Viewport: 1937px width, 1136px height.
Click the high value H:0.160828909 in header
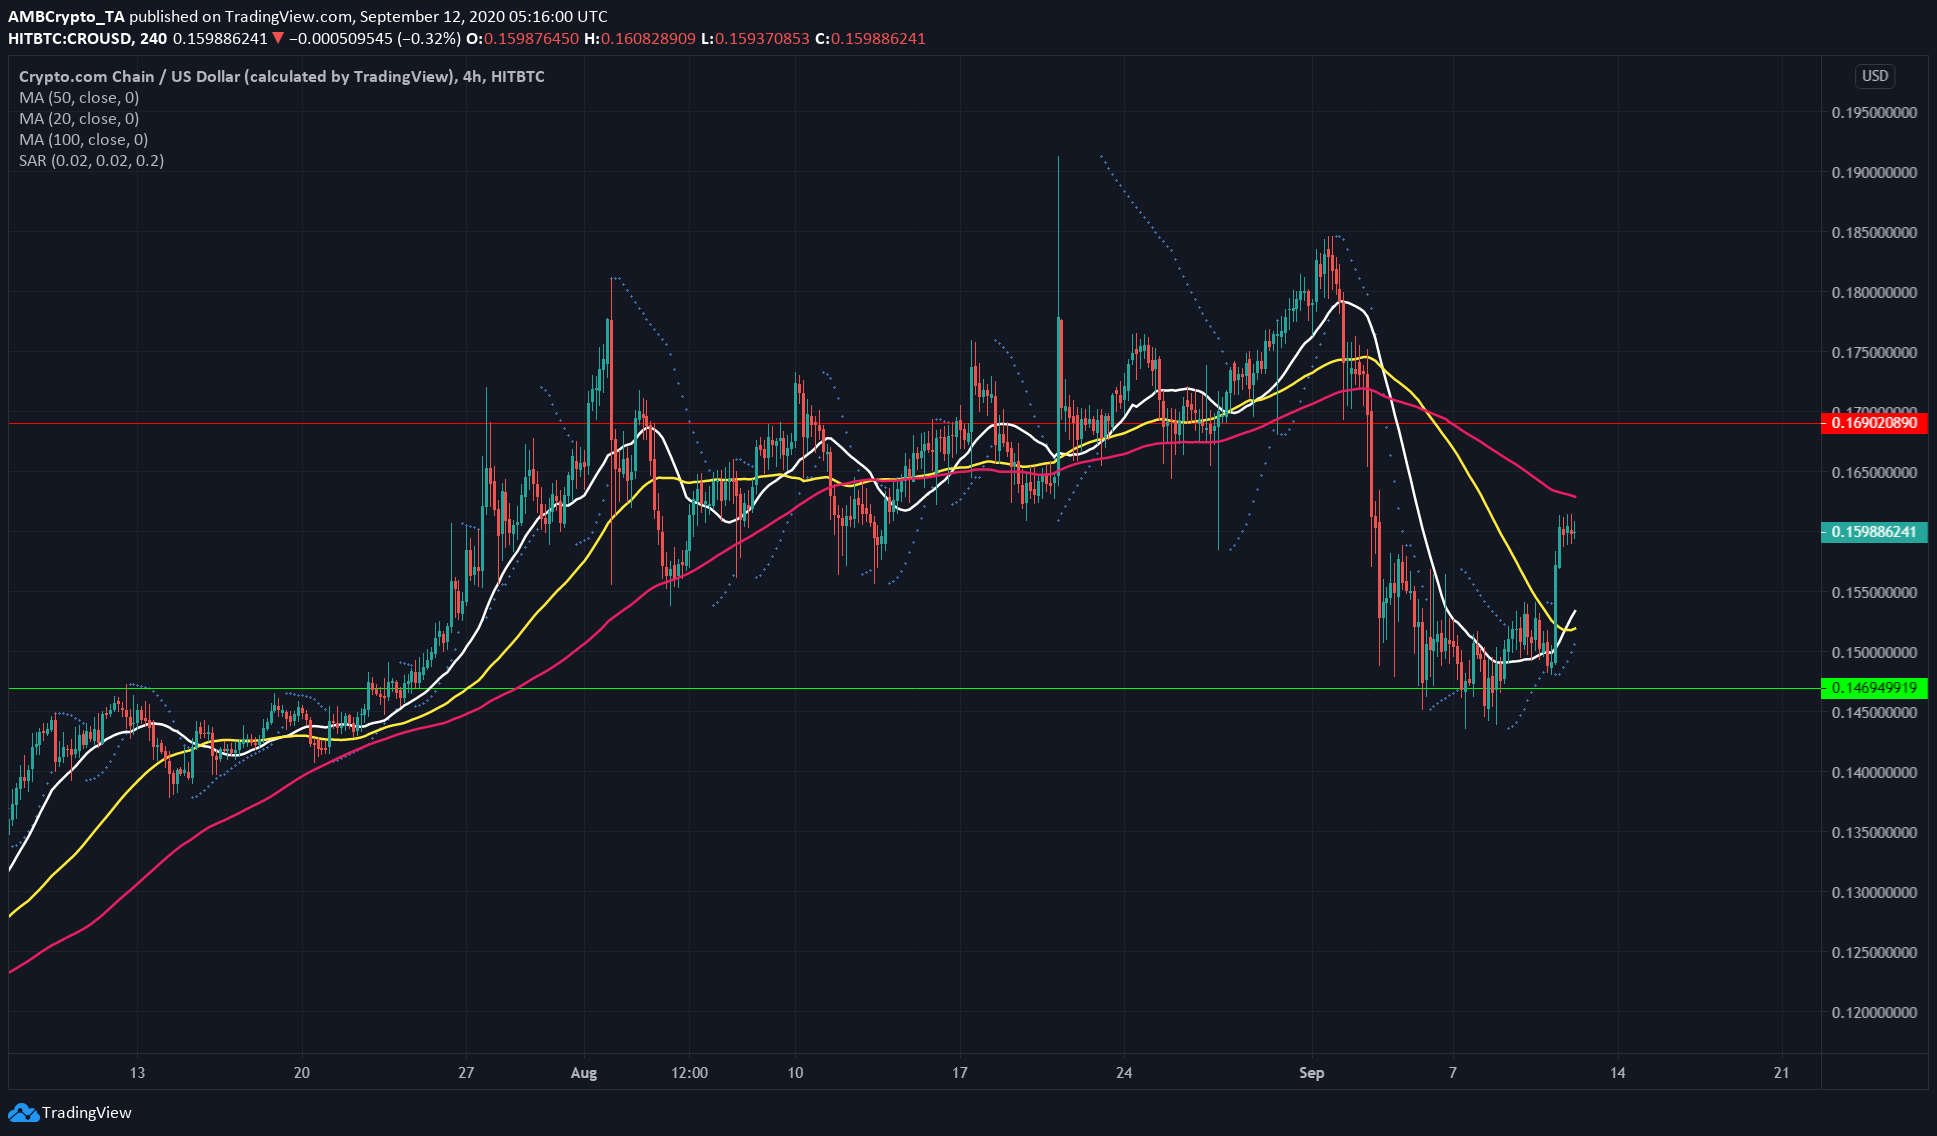click(x=640, y=39)
